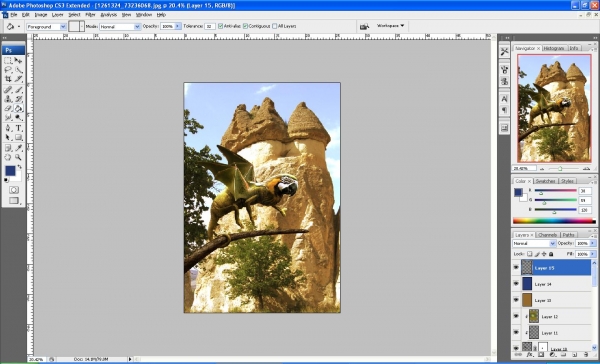Select the Eraser tool

point(8,108)
